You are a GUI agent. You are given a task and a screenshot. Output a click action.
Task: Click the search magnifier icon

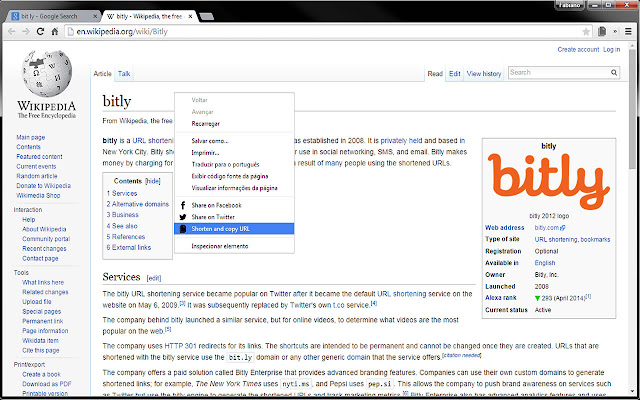[614, 73]
